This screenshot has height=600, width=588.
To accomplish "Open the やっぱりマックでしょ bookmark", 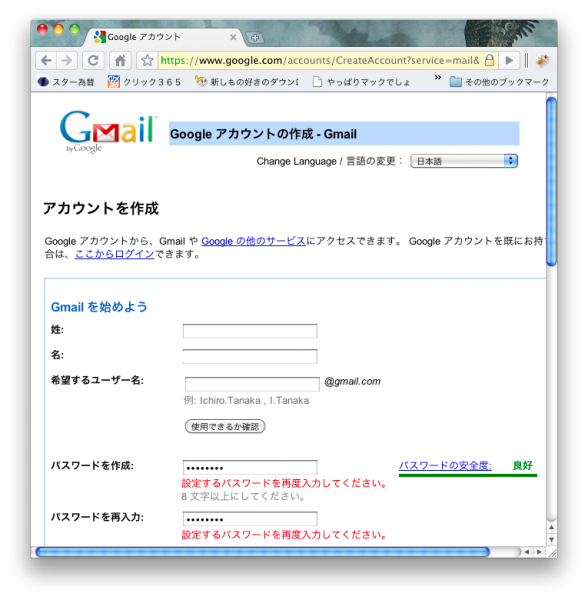I will point(361,82).
